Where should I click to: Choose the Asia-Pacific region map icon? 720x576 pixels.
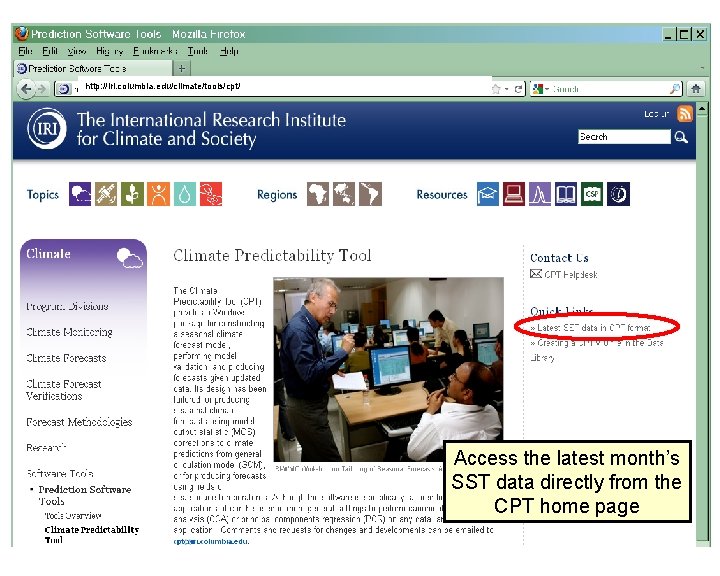pos(344,194)
